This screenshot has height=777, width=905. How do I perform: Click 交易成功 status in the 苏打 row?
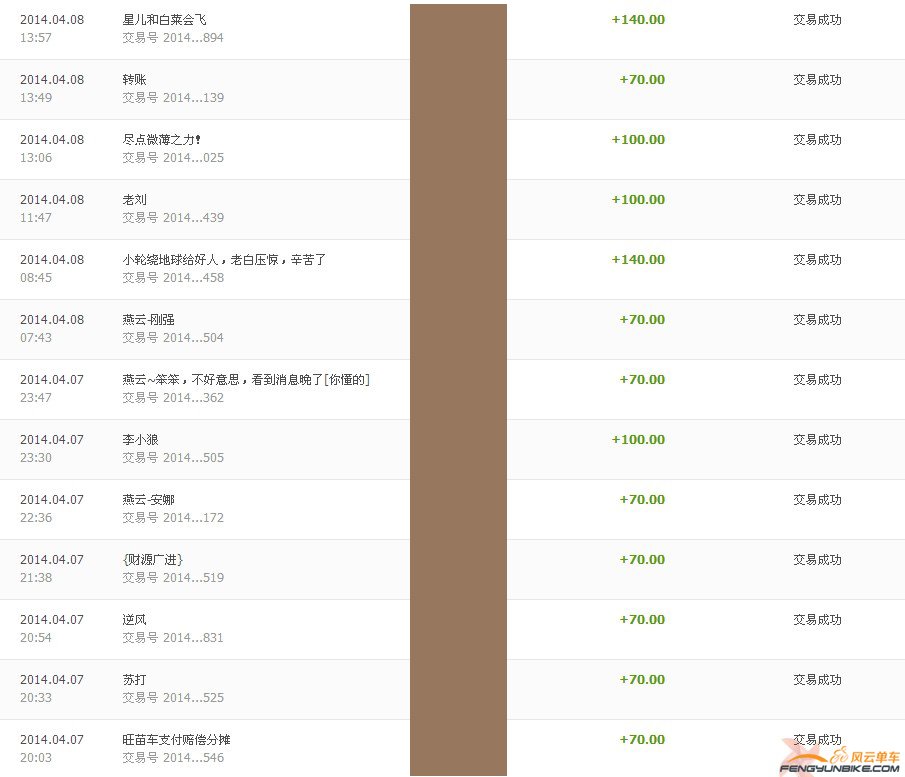tap(817, 680)
